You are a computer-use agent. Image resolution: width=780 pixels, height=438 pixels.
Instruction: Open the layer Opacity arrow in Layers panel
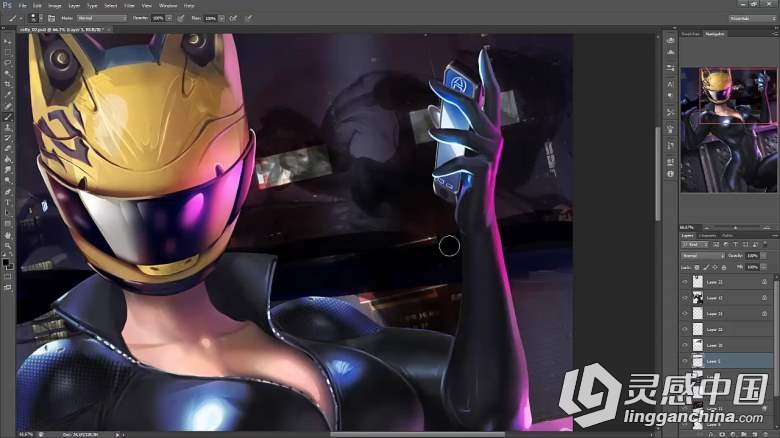tap(763, 256)
